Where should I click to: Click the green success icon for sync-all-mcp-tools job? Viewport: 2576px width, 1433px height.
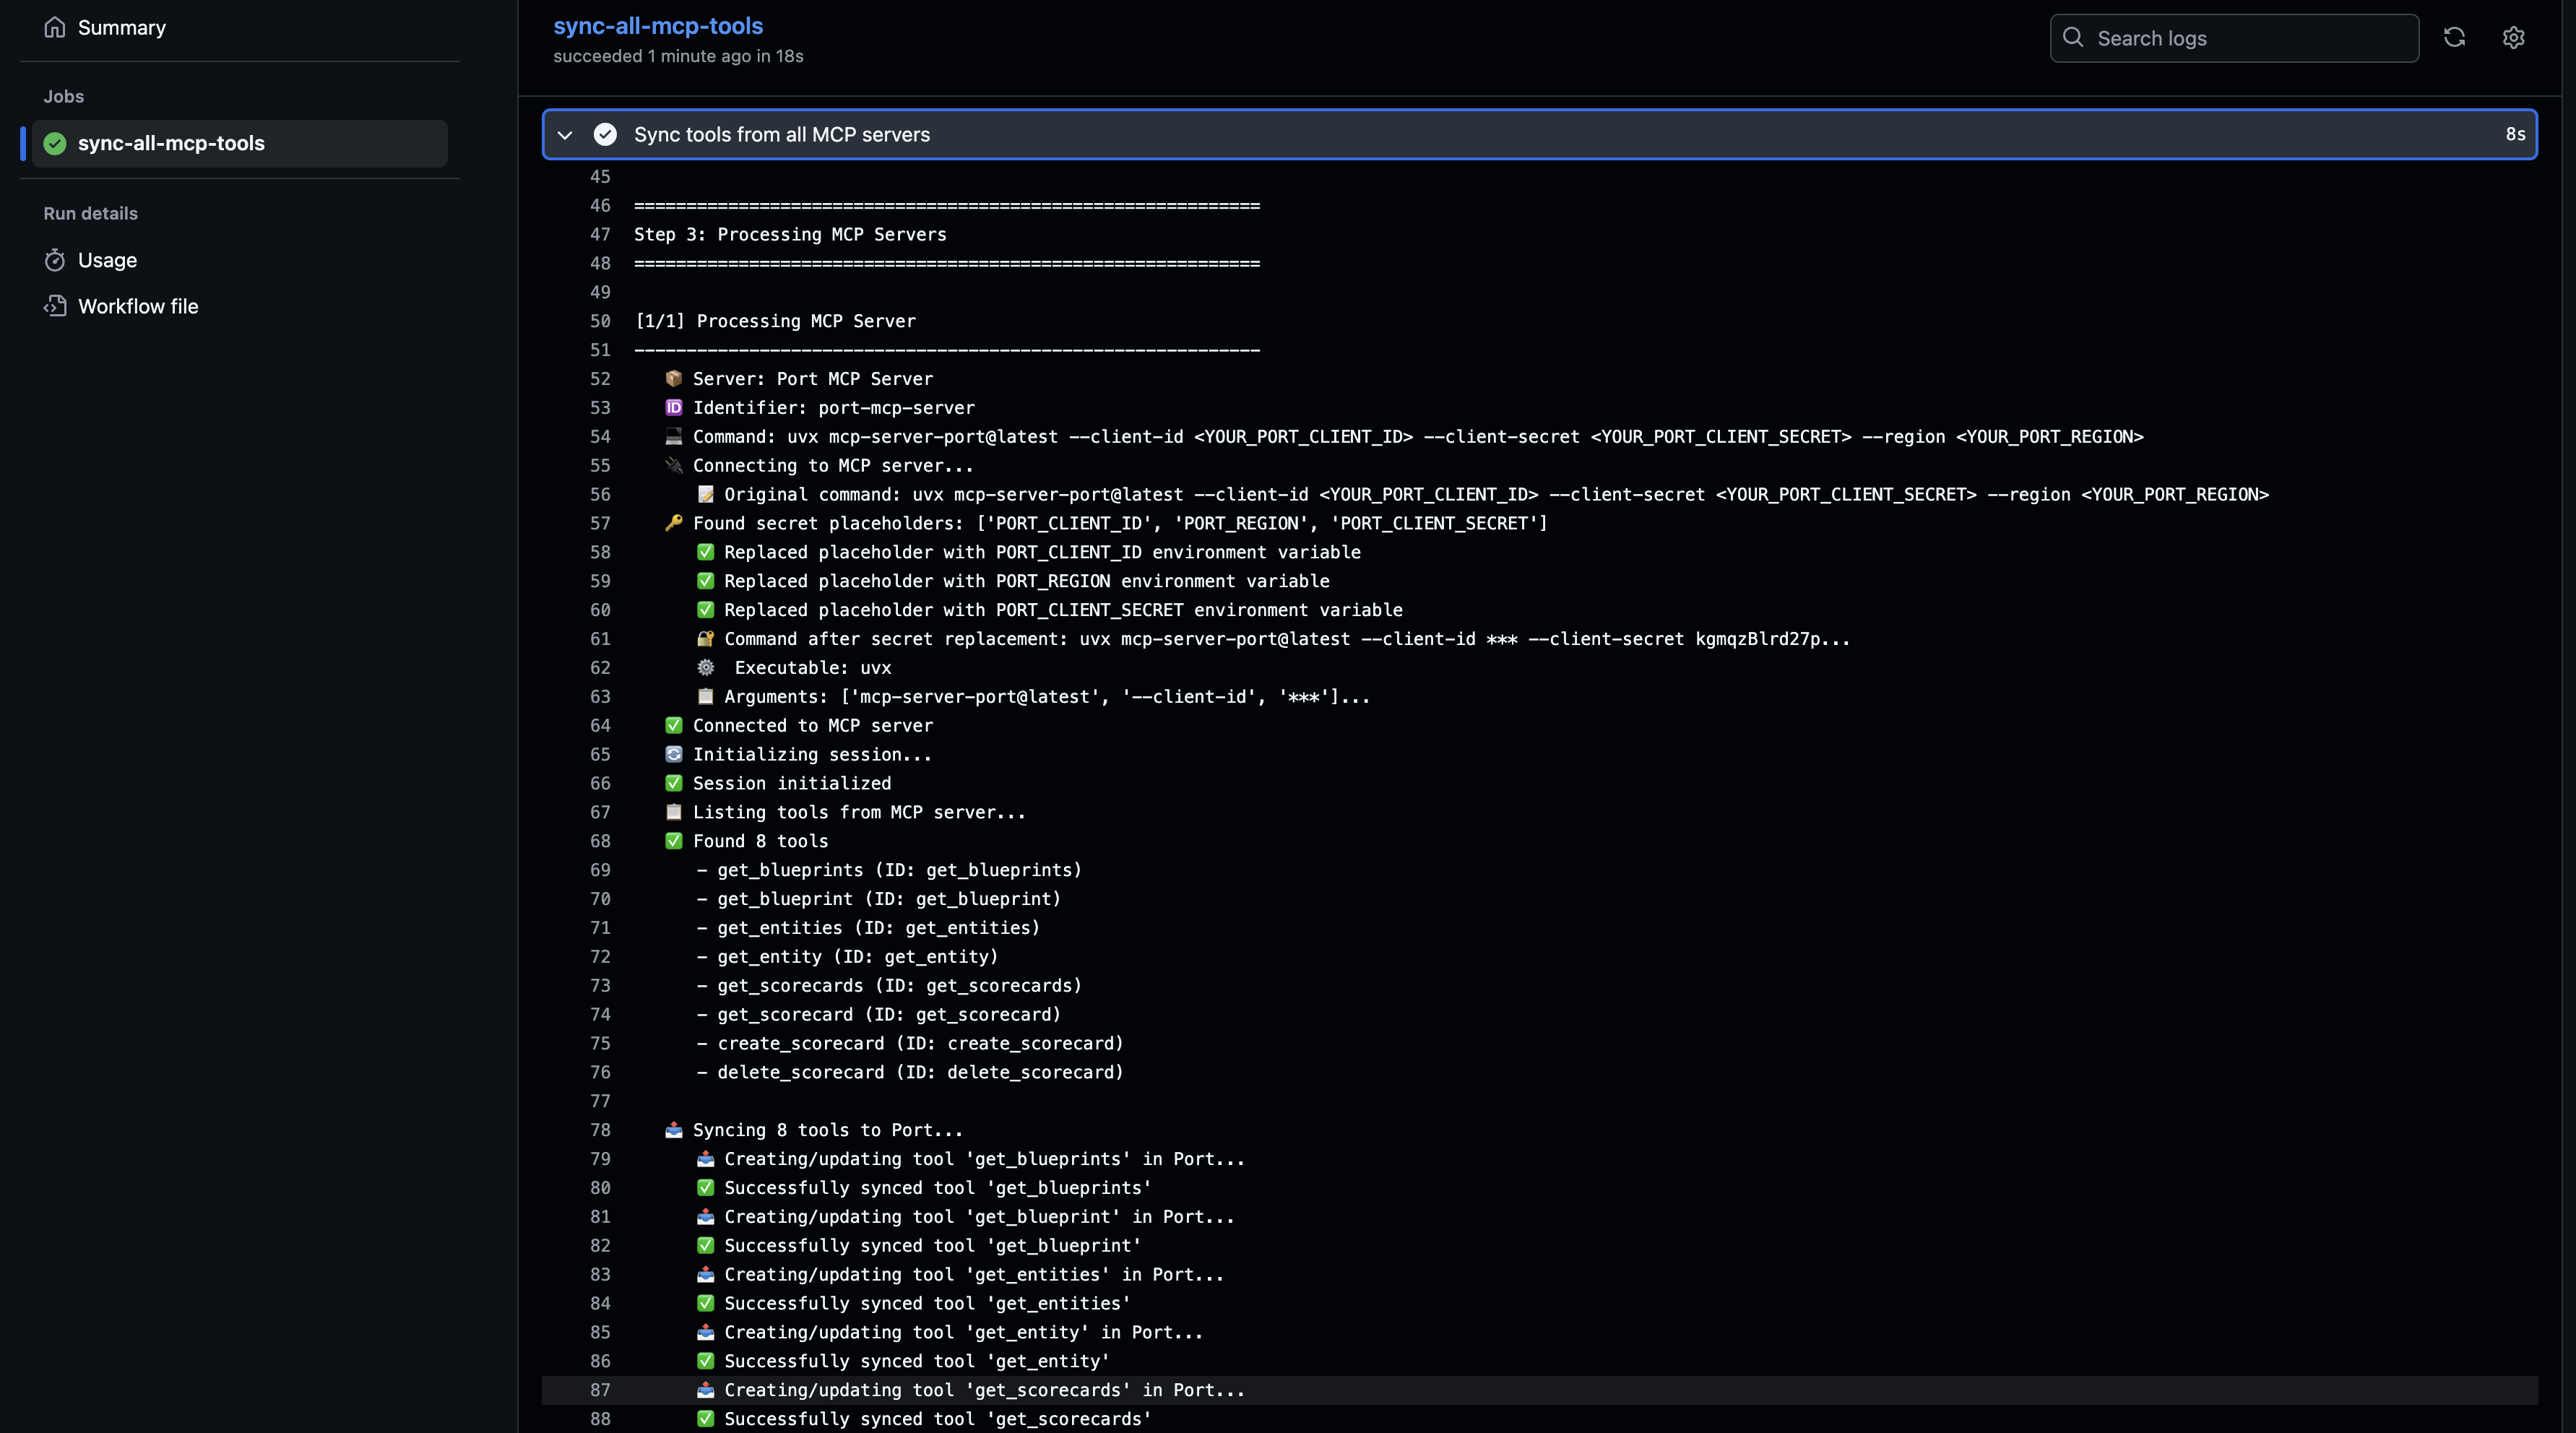tap(55, 143)
